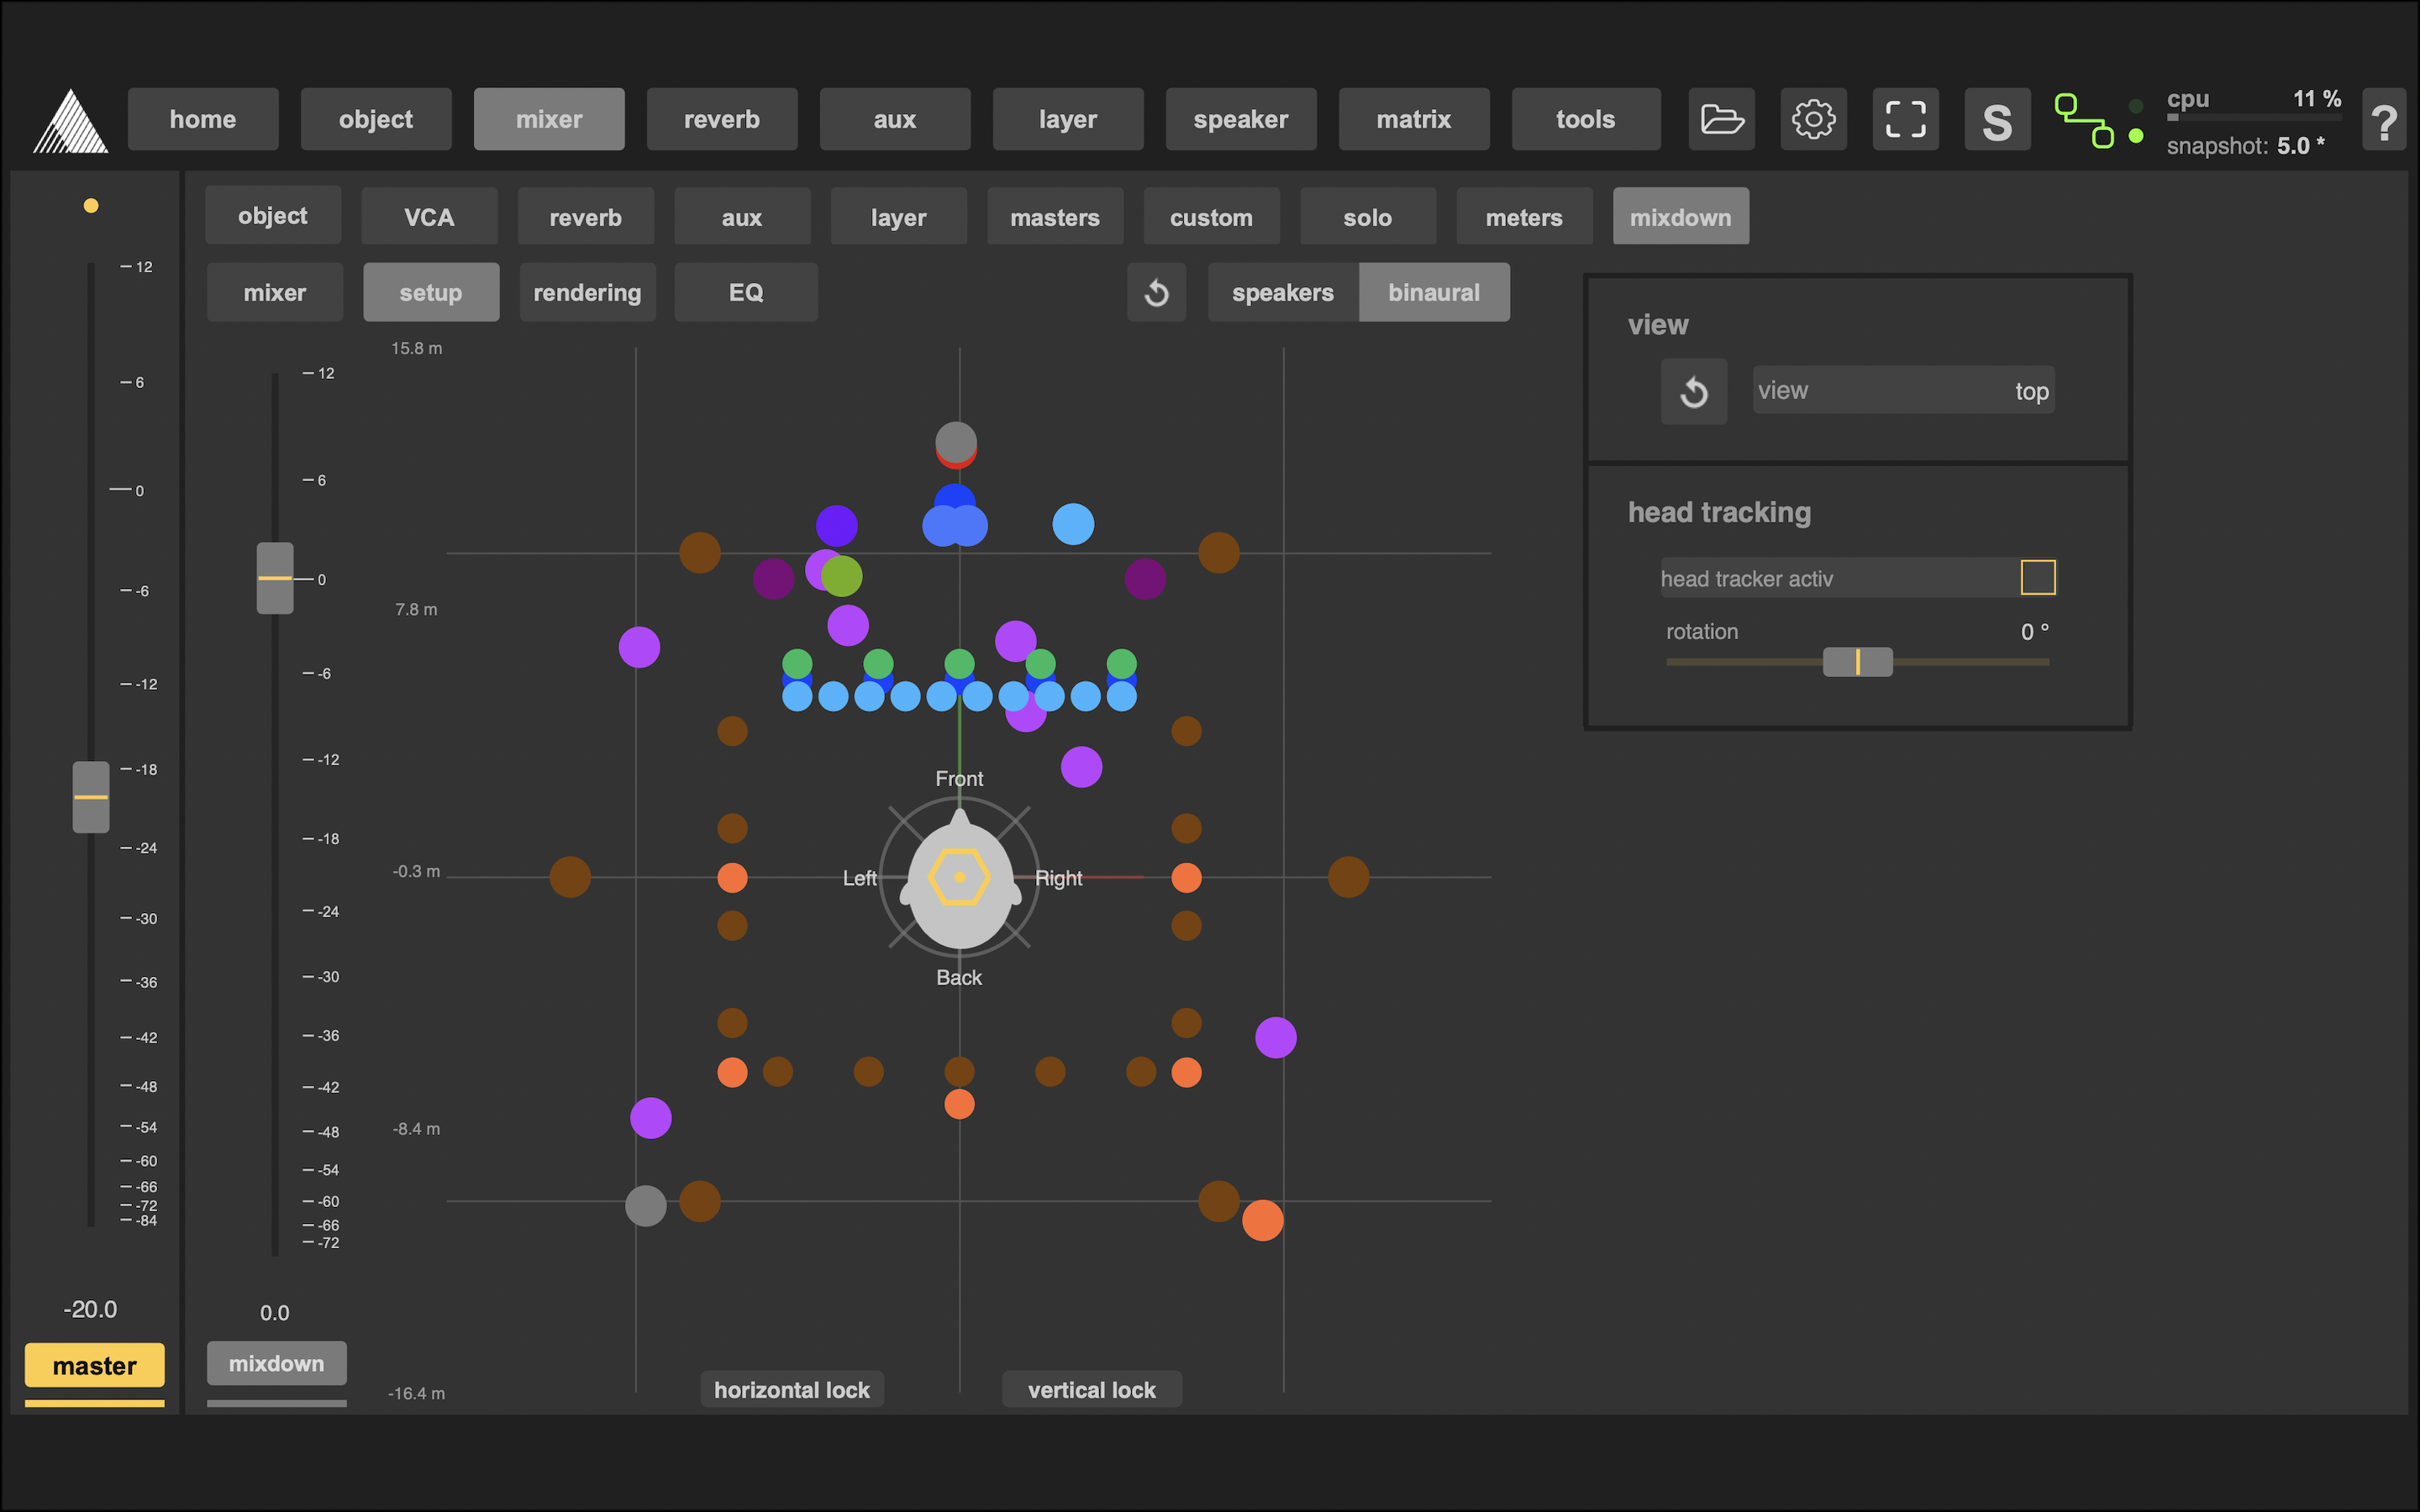Open the mixdown mixer sub-tab
The height and width of the screenshot is (1512, 2420).
(275, 292)
